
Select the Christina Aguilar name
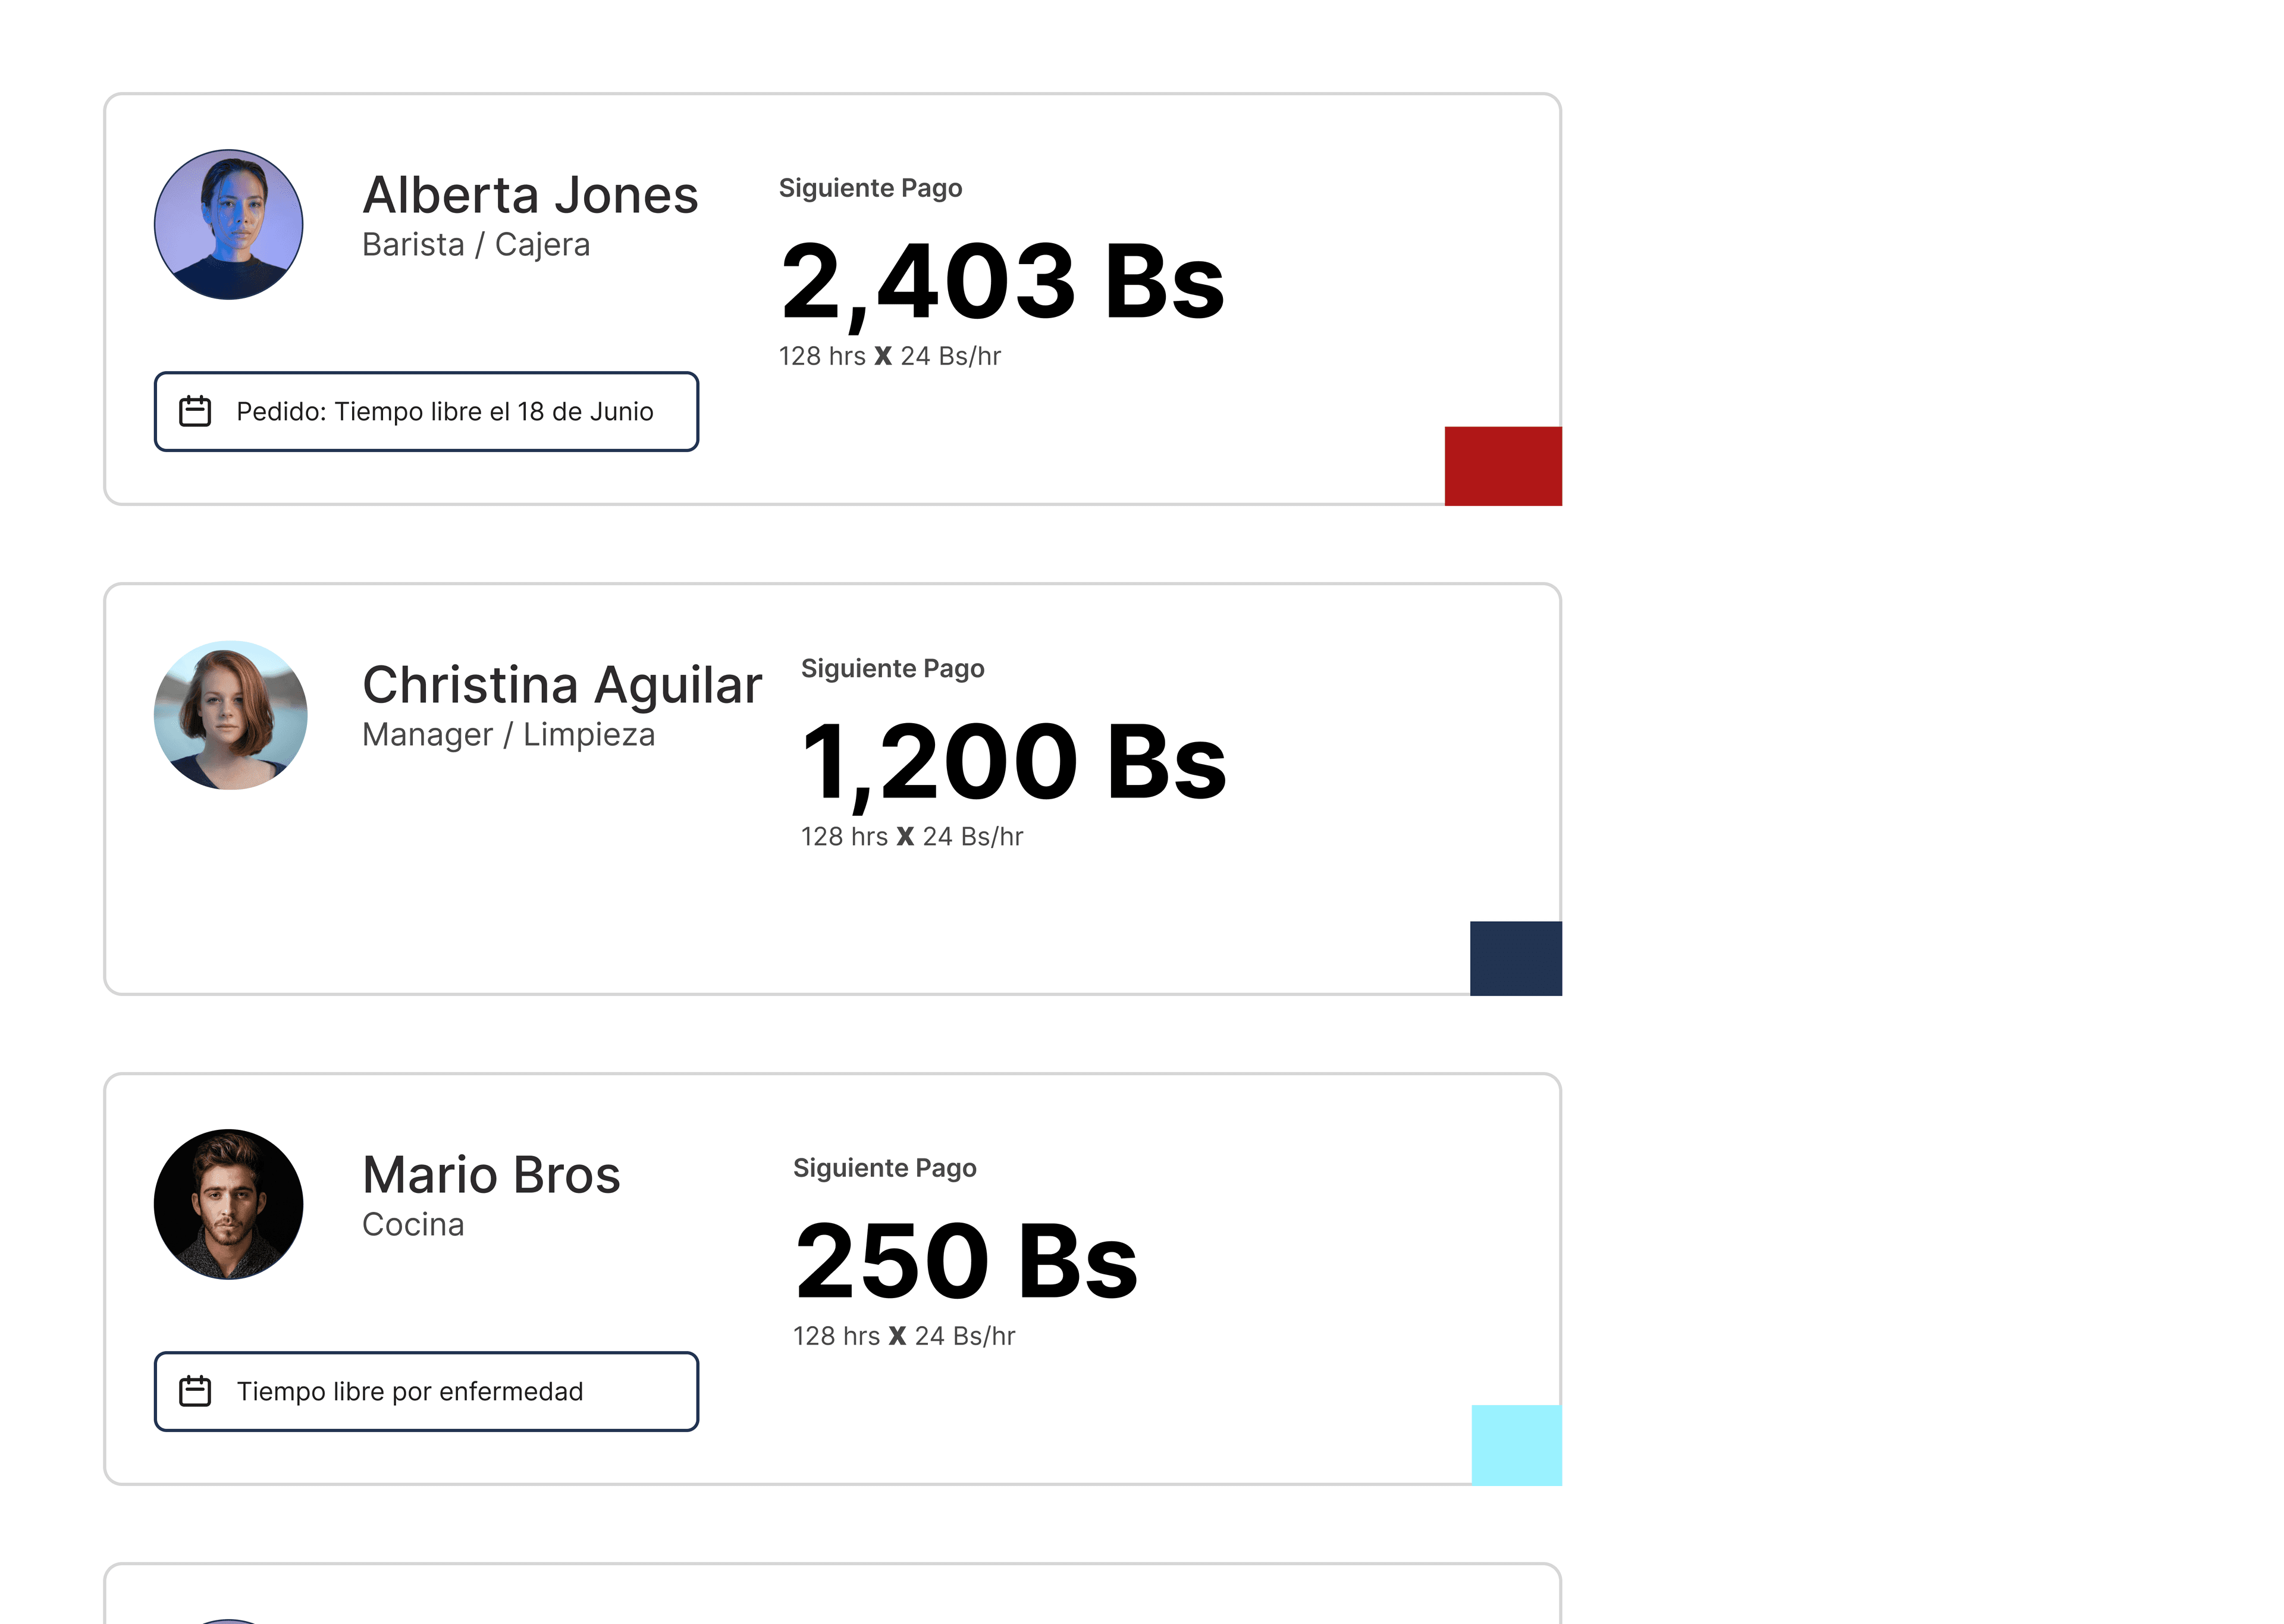click(562, 685)
